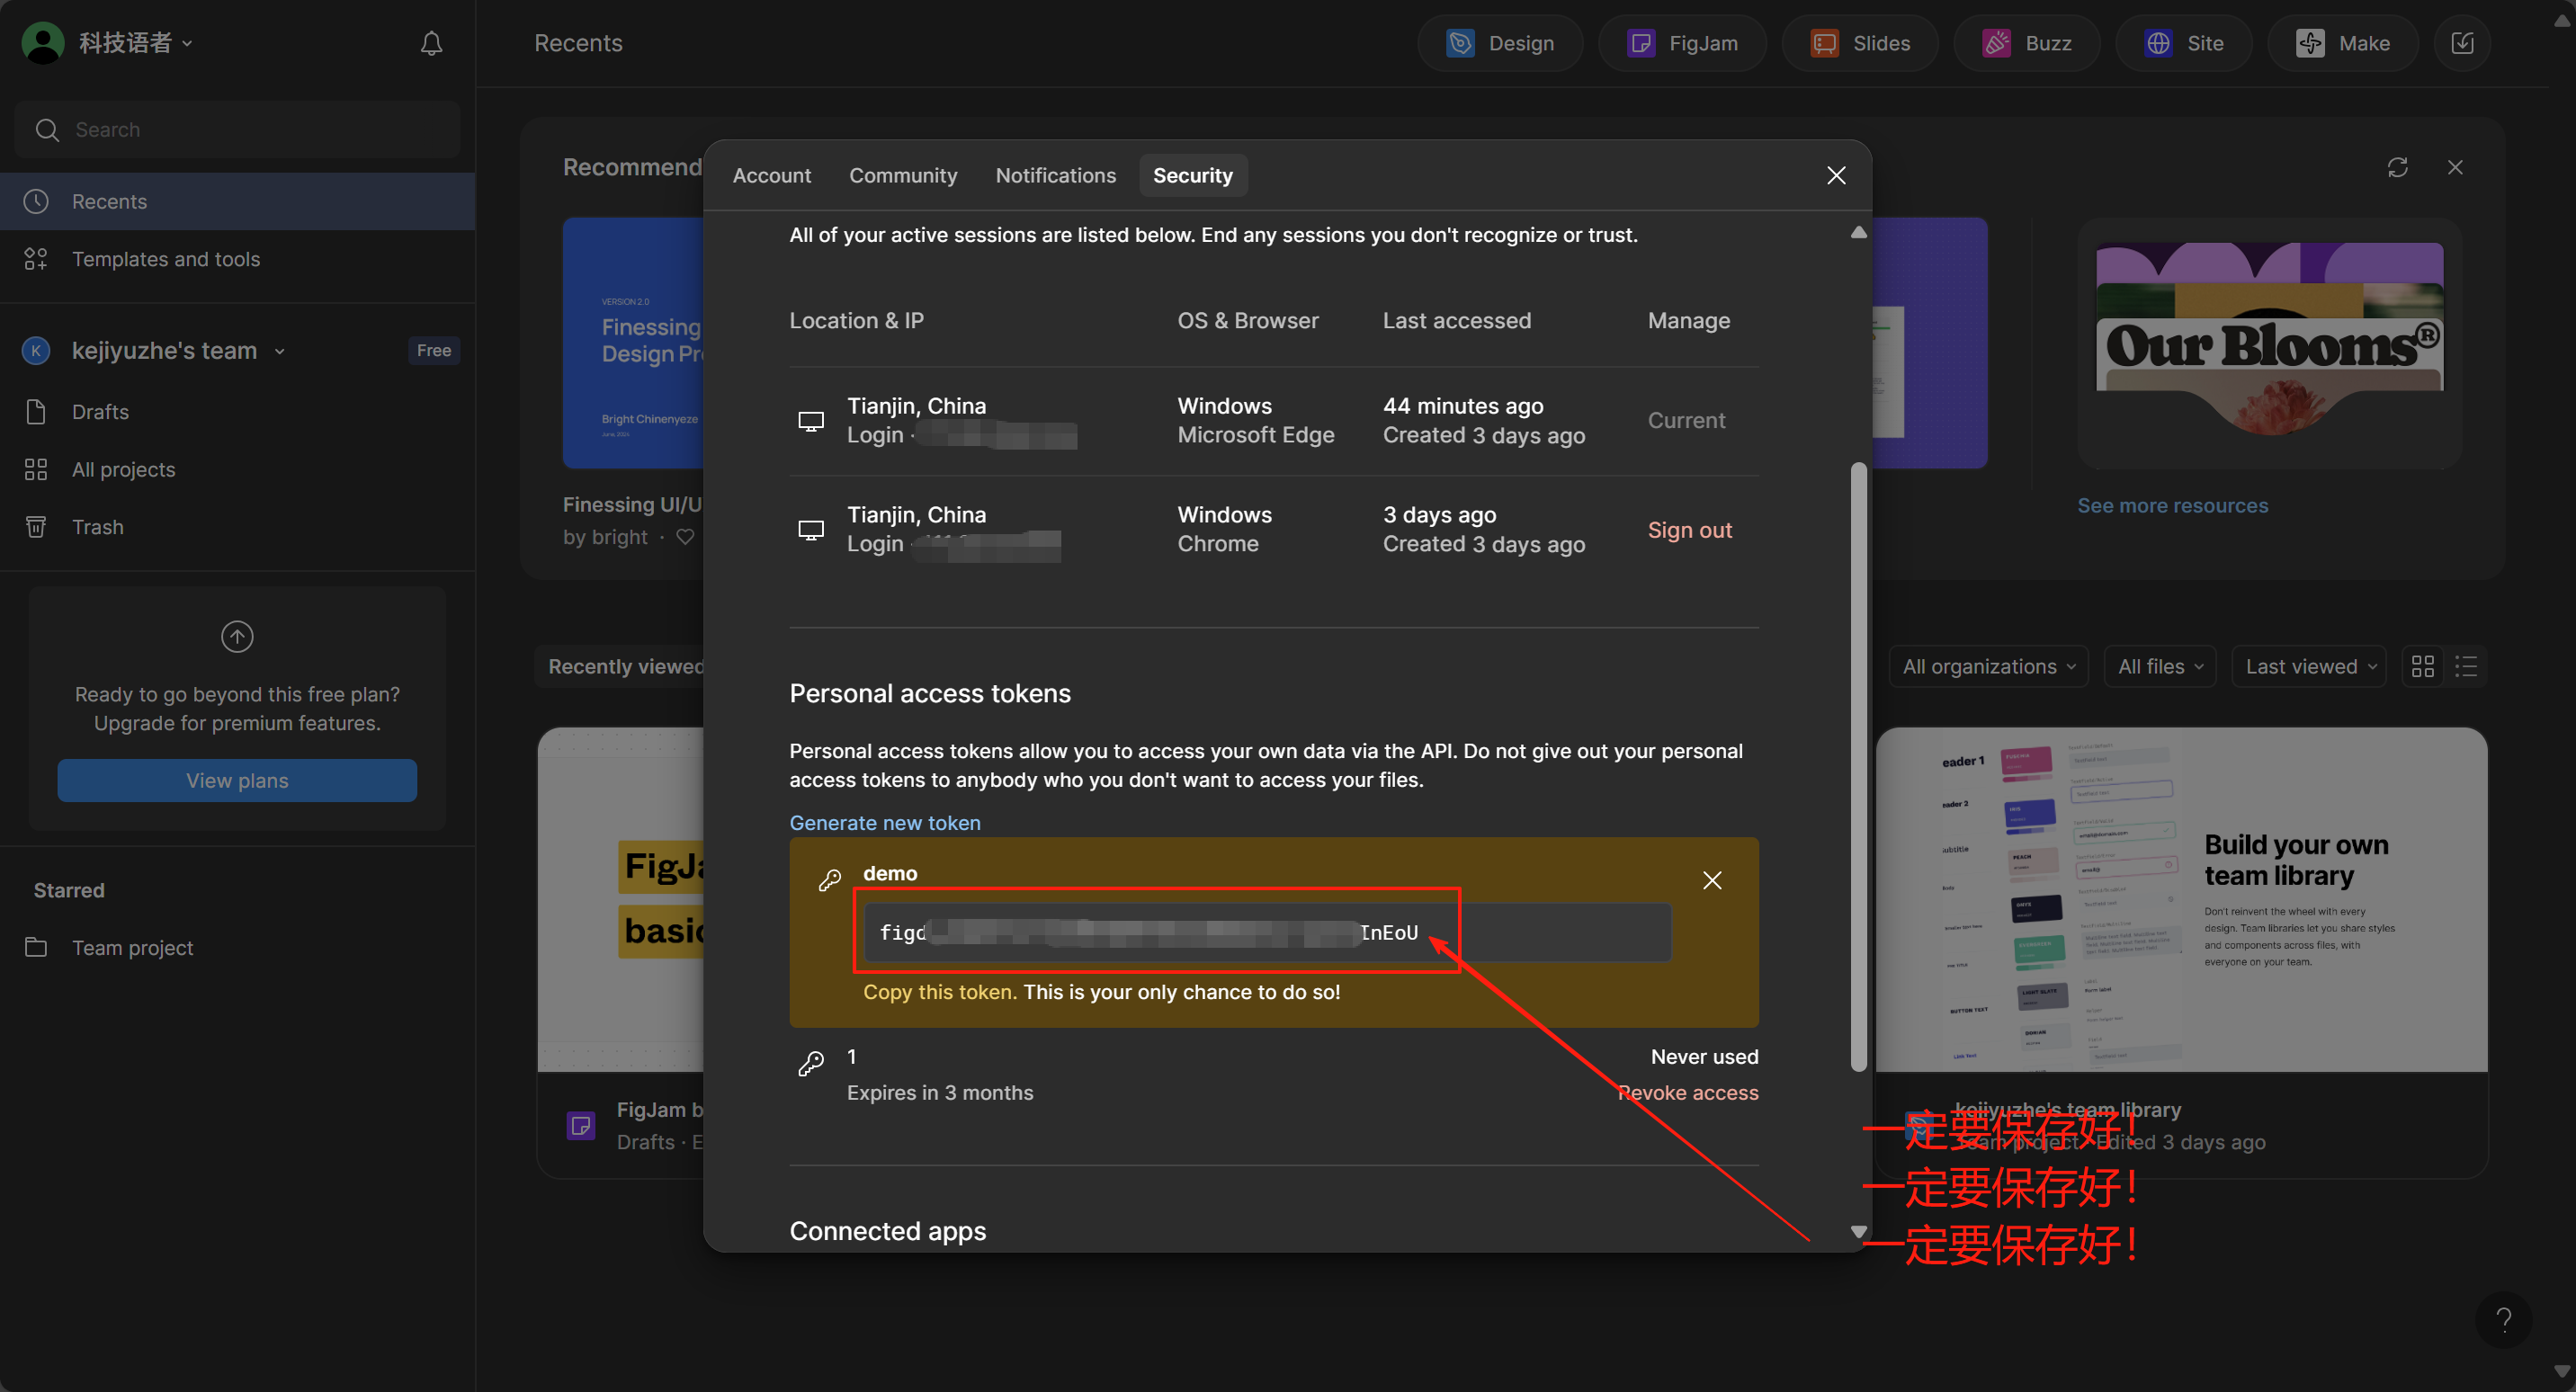Open the Buzz file creator
This screenshot has height=1392, width=2576.
point(2027,43)
